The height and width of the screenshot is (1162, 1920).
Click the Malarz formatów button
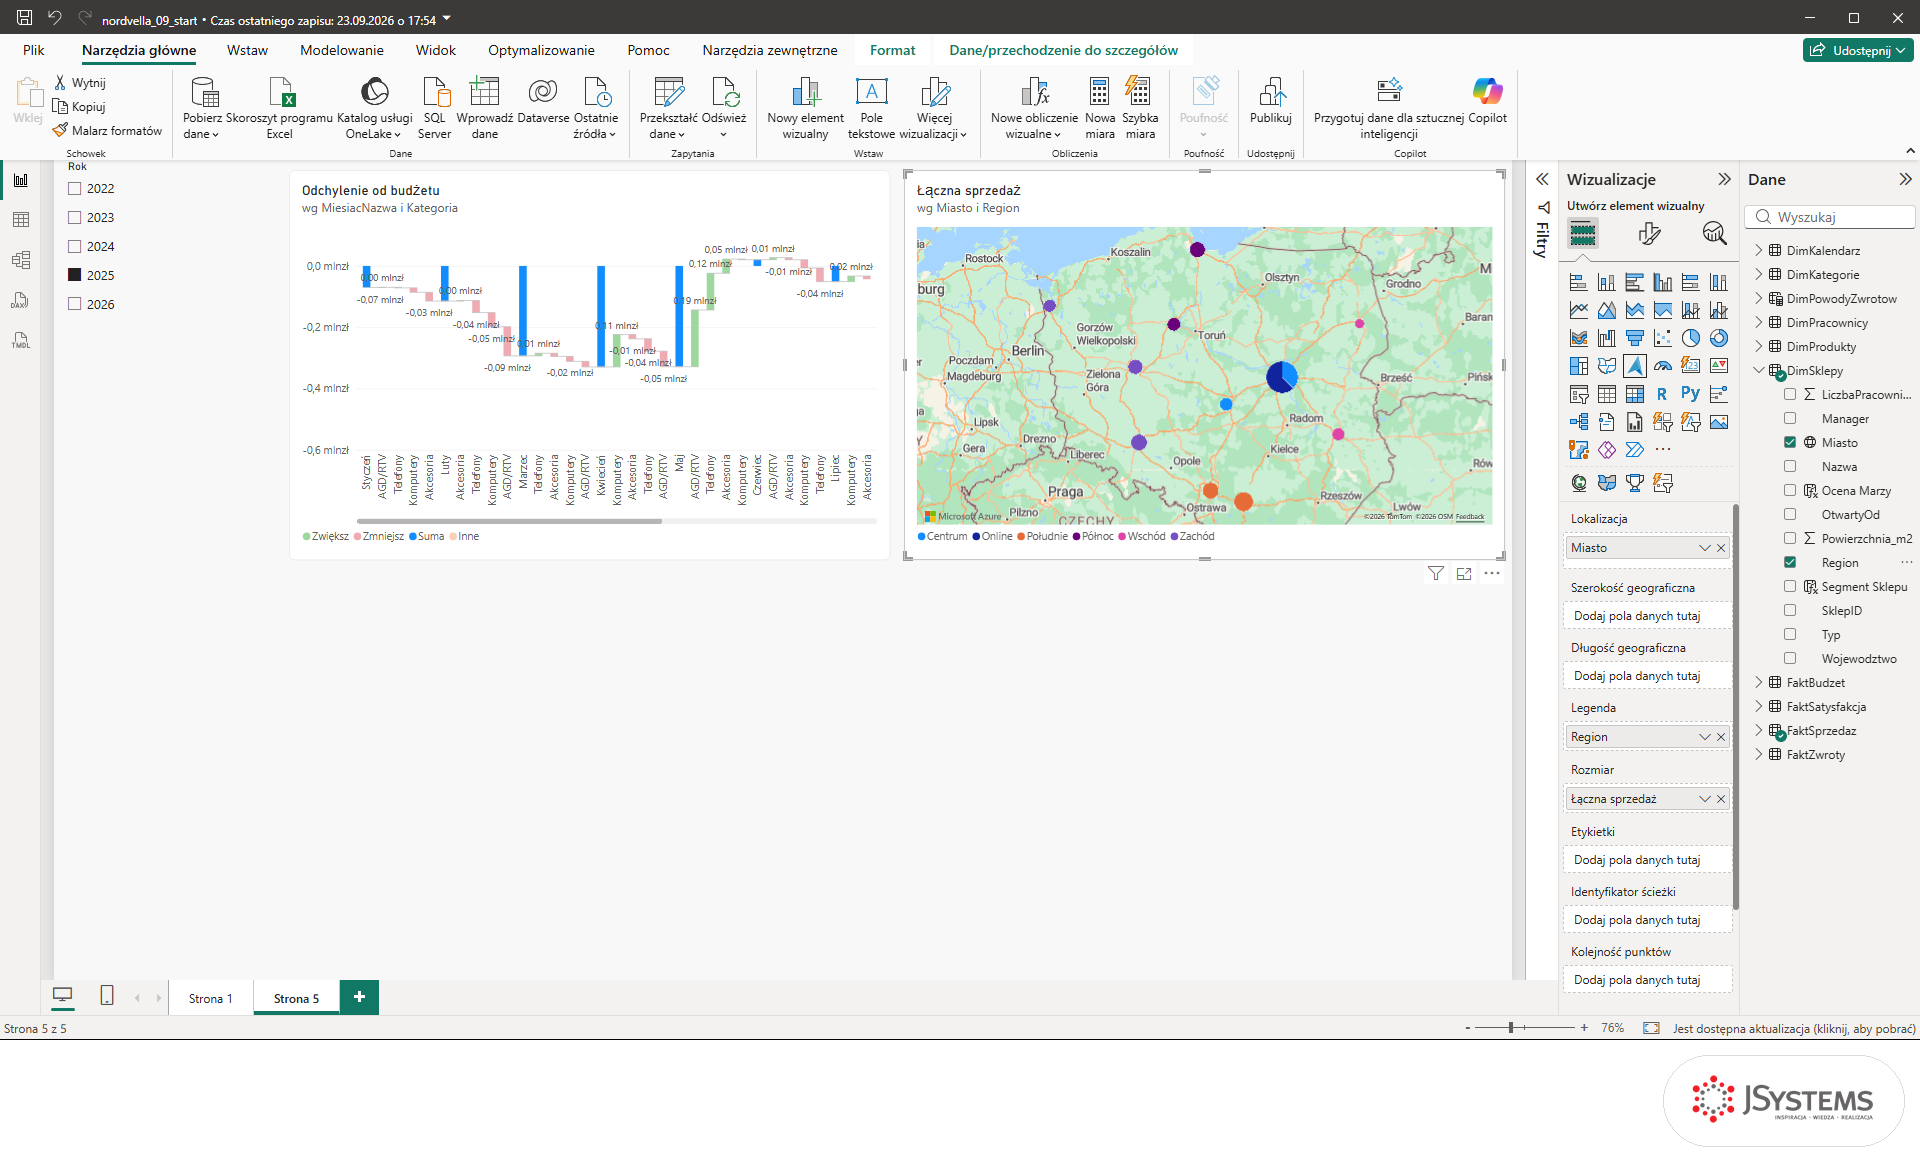tap(107, 130)
